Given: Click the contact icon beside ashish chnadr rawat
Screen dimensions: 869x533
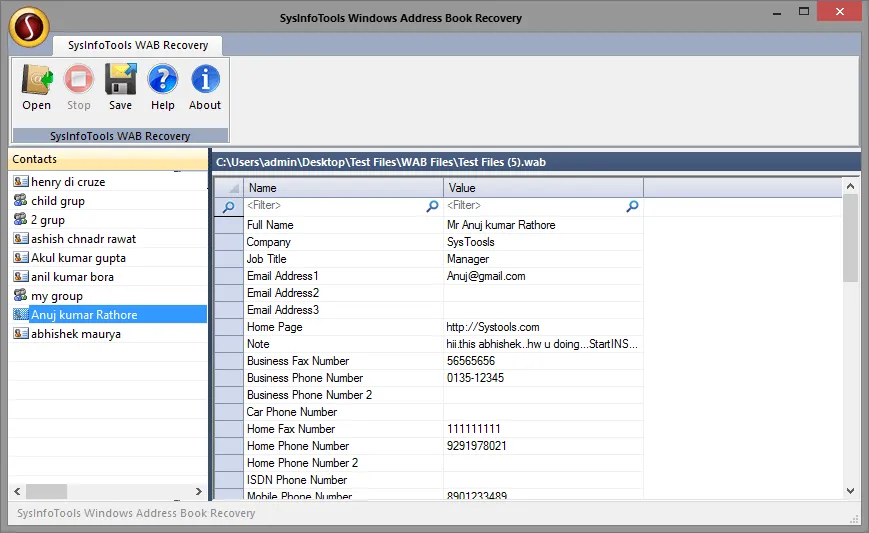Looking at the screenshot, I should tap(21, 238).
